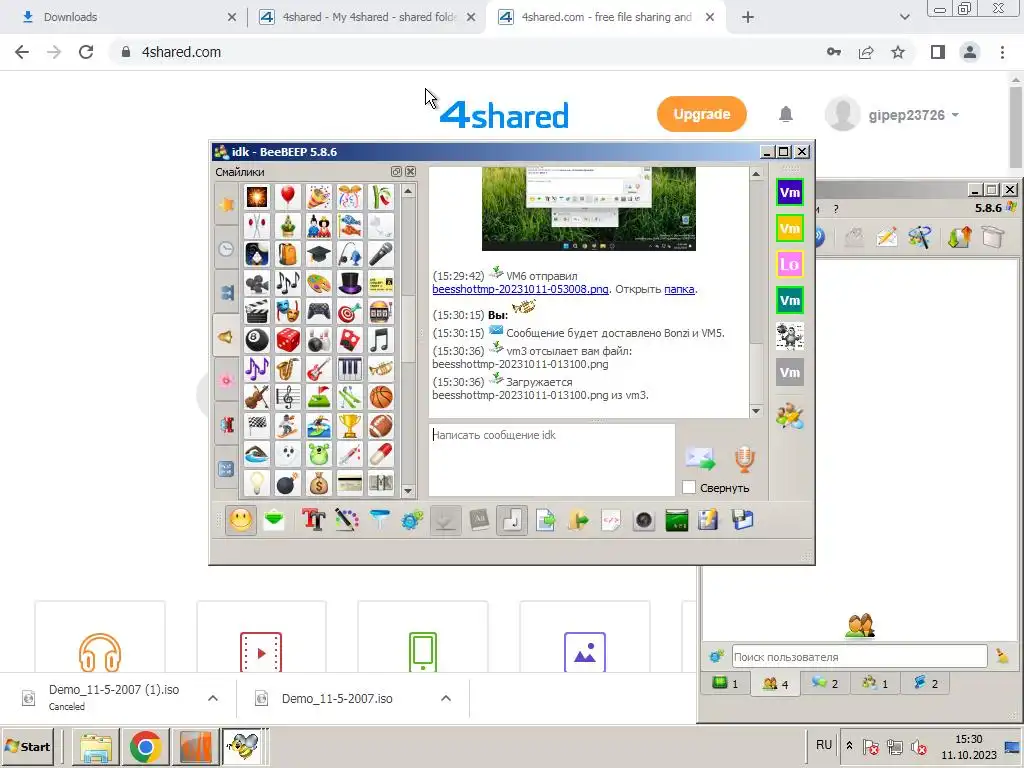Open the ? help menu in back BeeBEEP window
The height and width of the screenshot is (768, 1024).
pos(835,209)
